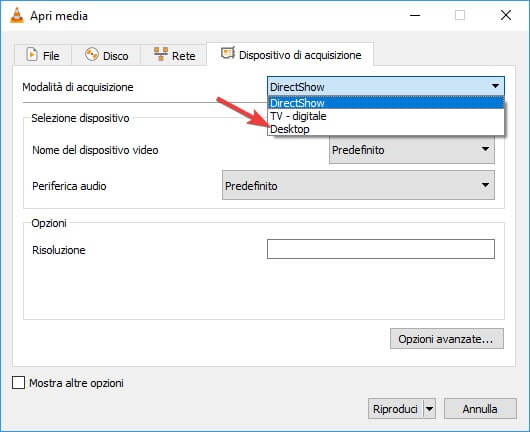Click the VLC cone icon in title bar
Viewport: 530px width, 432px height.
tap(17, 15)
